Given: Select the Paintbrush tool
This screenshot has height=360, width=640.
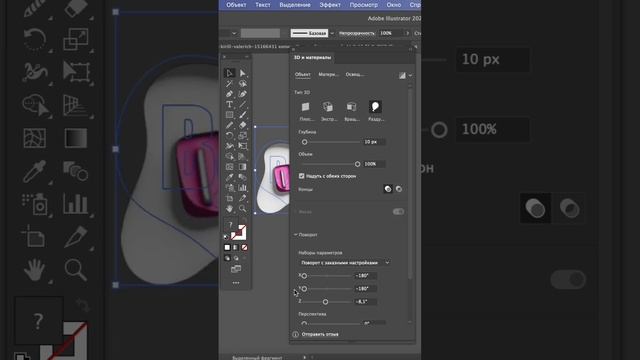Looking at the screenshot, I should [242, 115].
